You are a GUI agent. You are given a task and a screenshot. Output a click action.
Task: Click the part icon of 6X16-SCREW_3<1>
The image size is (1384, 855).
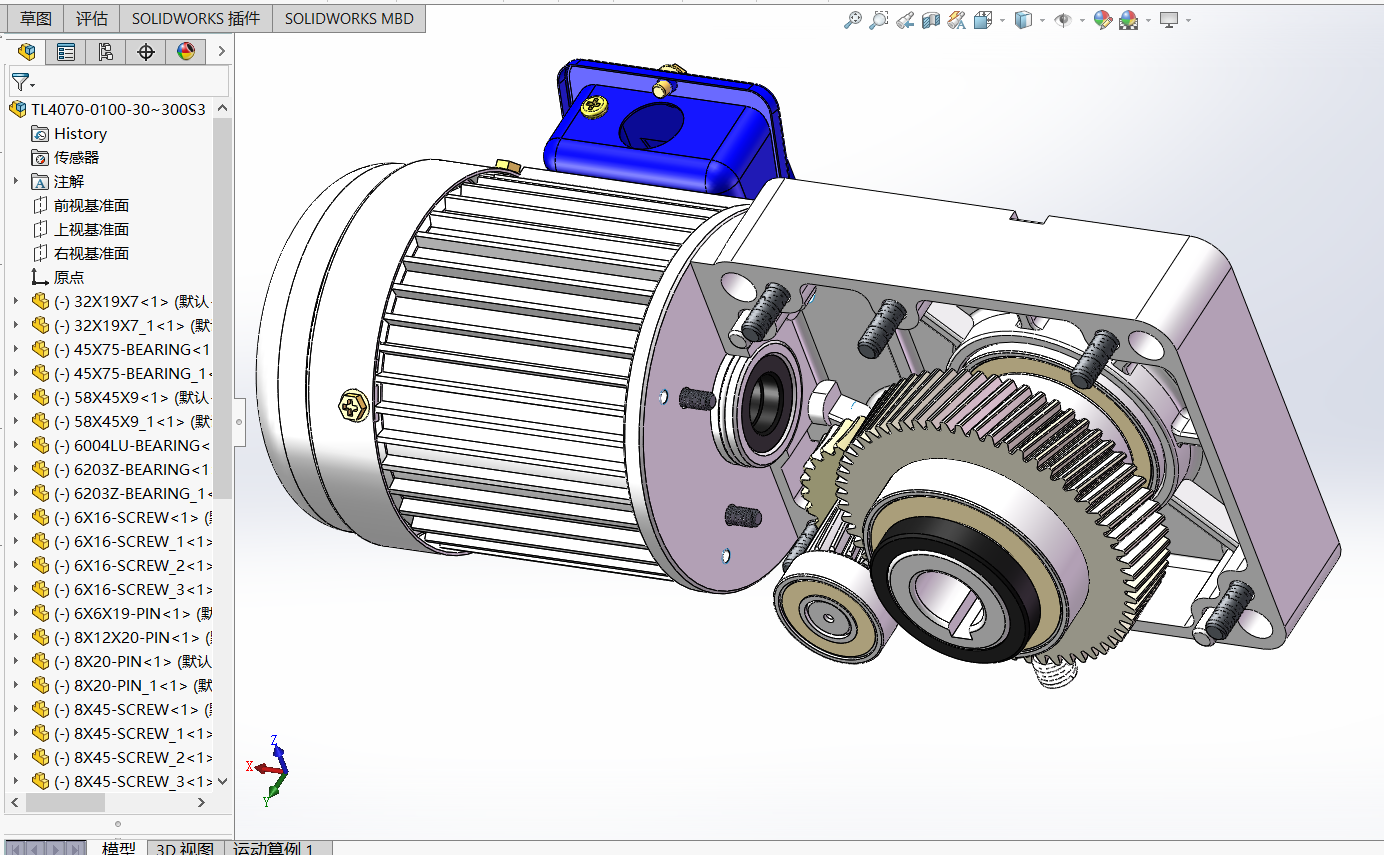[40, 589]
